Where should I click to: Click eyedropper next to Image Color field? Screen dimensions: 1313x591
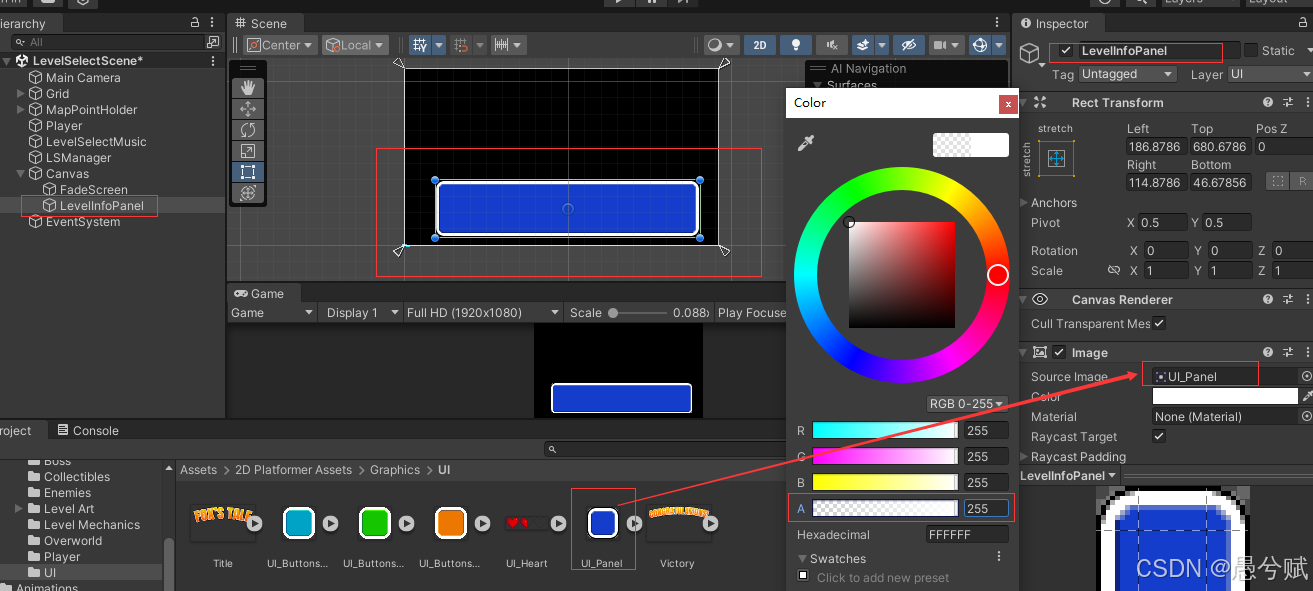pyautogui.click(x=1307, y=396)
